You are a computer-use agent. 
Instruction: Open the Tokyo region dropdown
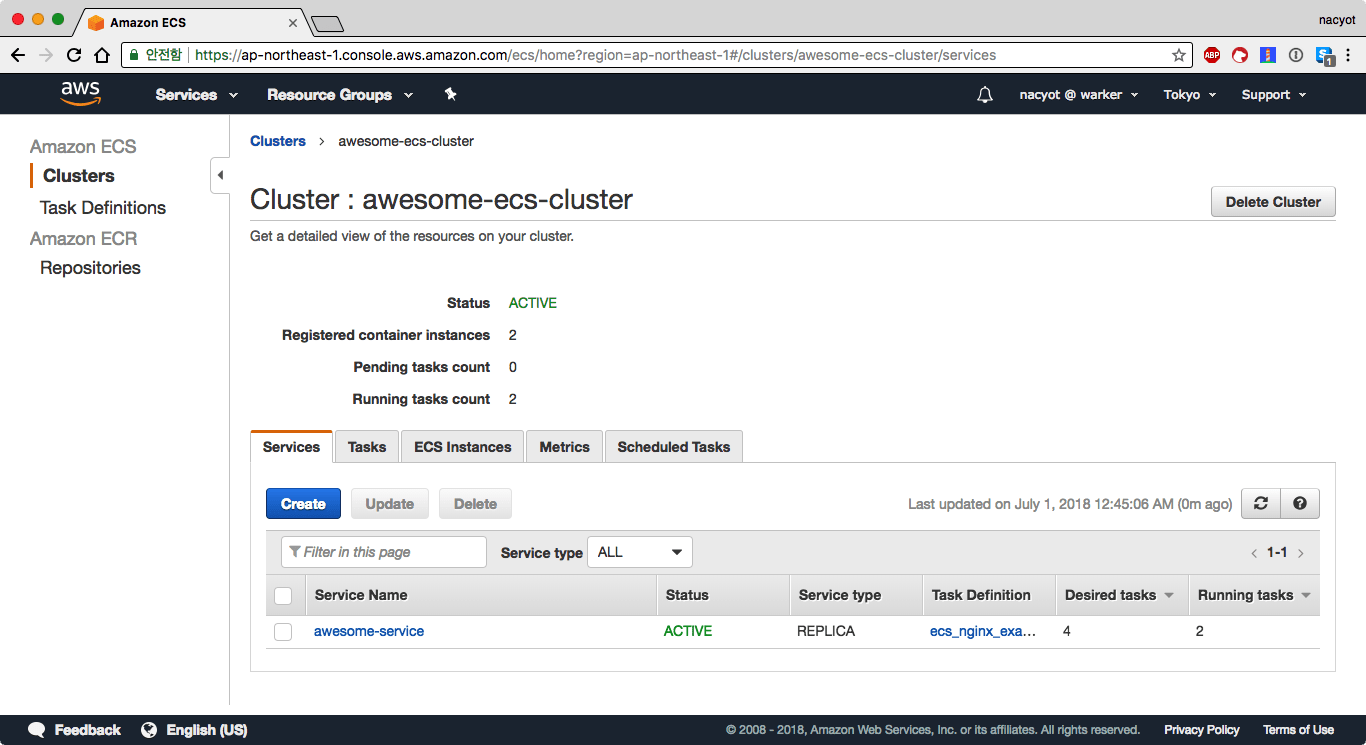pyautogui.click(x=1189, y=95)
